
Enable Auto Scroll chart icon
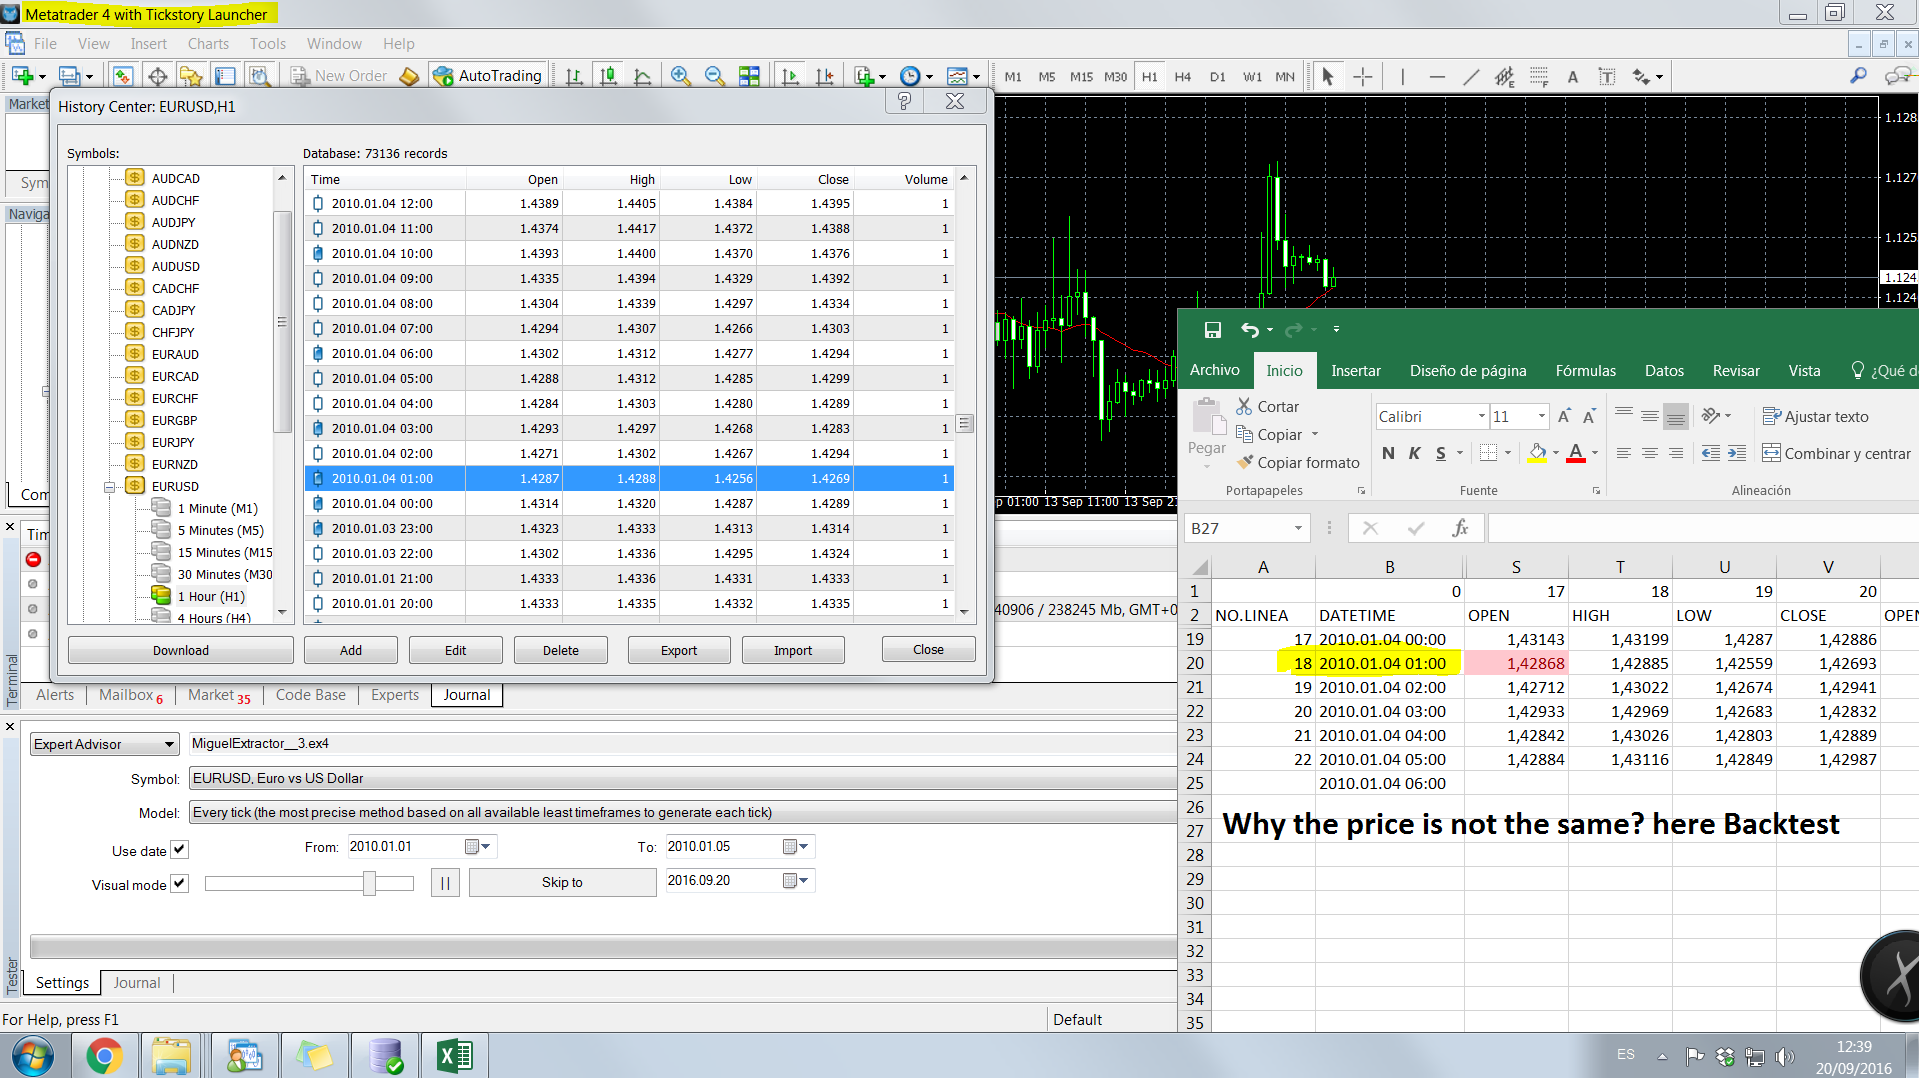click(790, 76)
